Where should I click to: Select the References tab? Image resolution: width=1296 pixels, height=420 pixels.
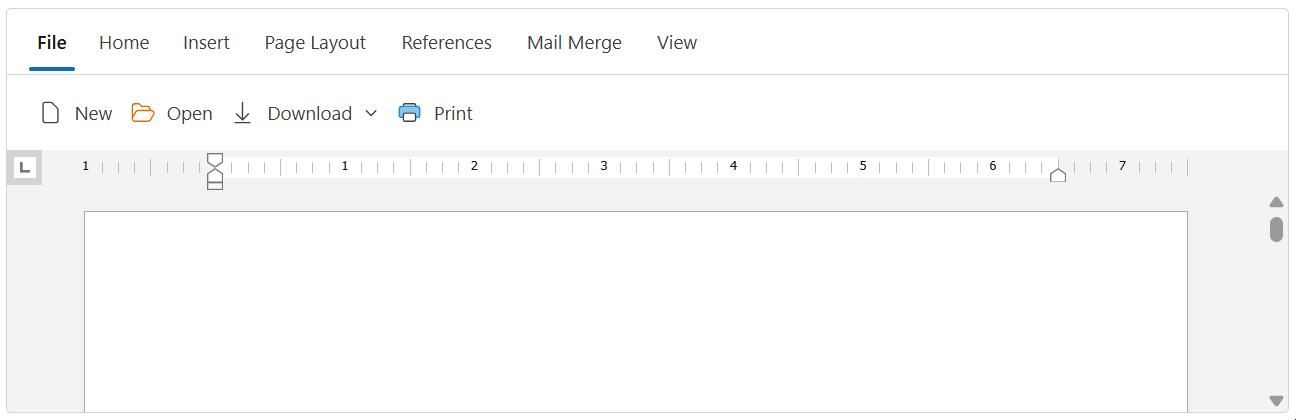tap(446, 43)
